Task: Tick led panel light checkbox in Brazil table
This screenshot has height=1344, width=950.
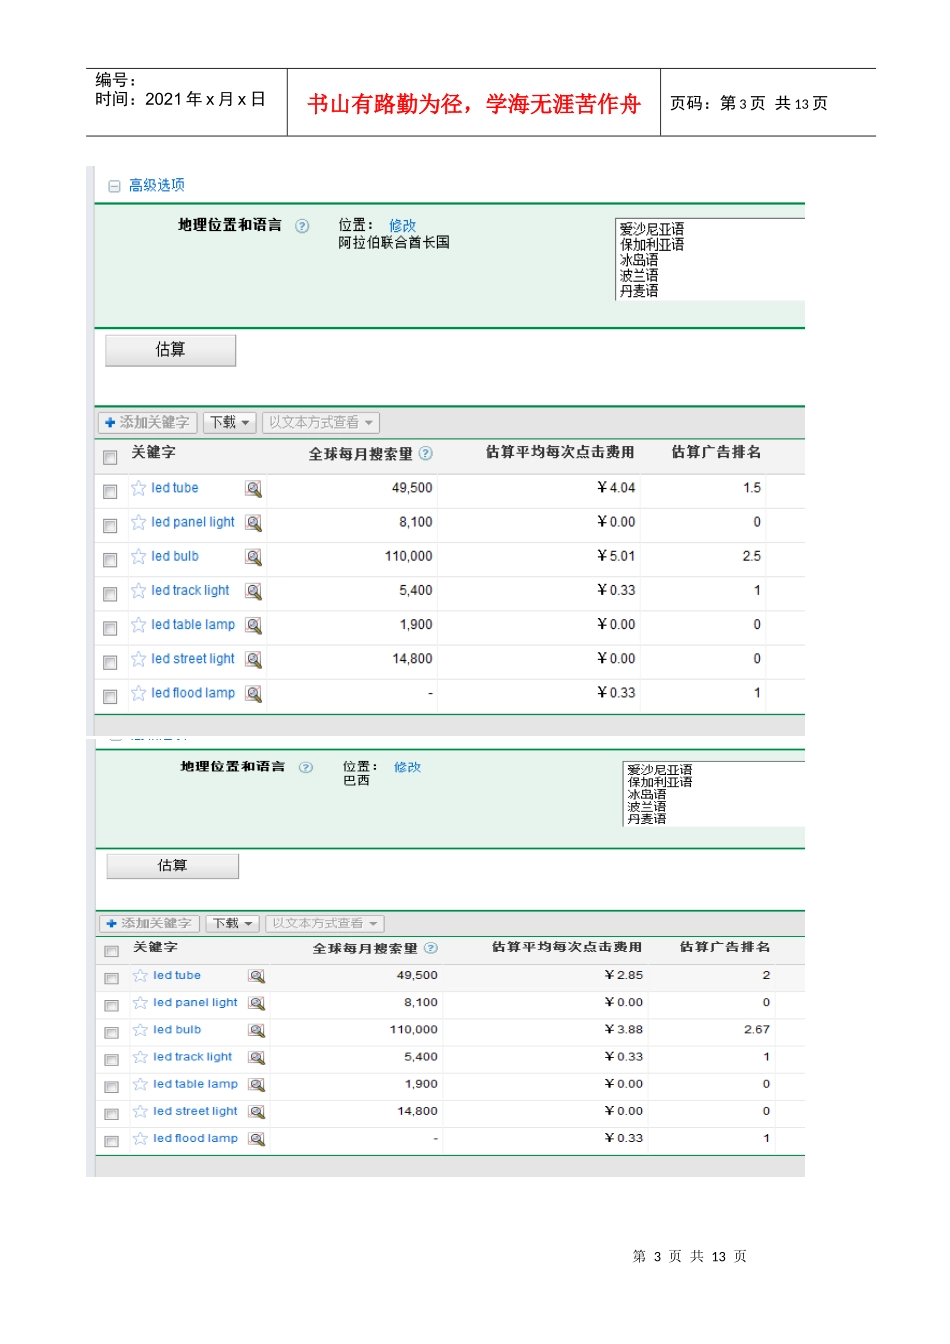Action: 112,1006
